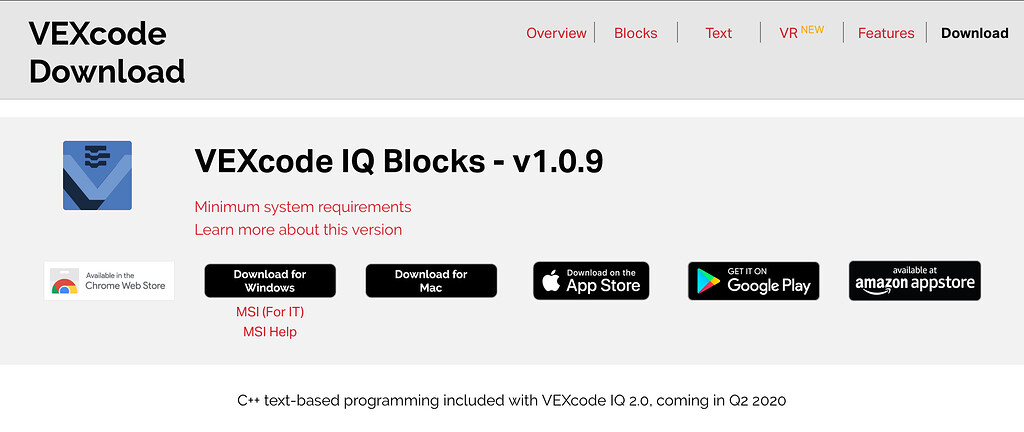
Task: Switch to the Blocks nav item
Action: 635,33
